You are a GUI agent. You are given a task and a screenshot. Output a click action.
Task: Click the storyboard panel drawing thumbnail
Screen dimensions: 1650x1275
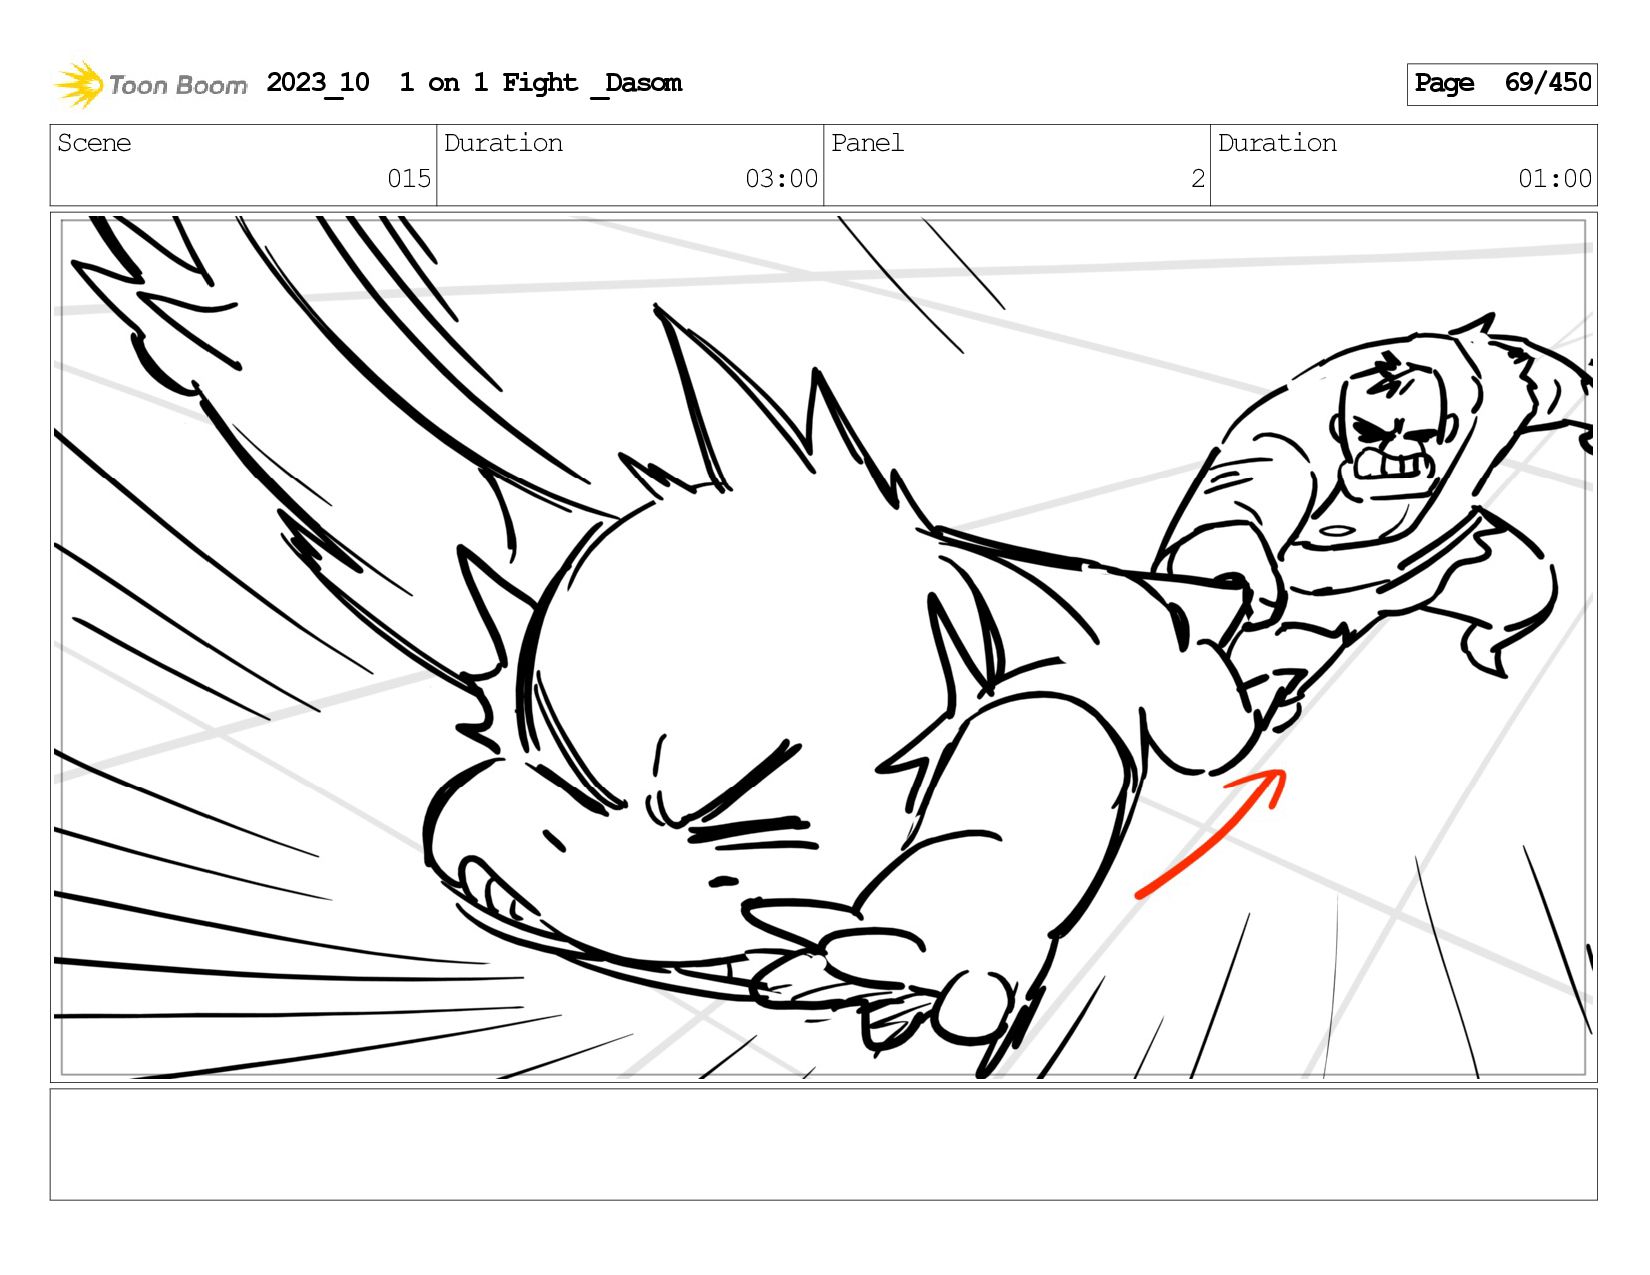[824, 647]
